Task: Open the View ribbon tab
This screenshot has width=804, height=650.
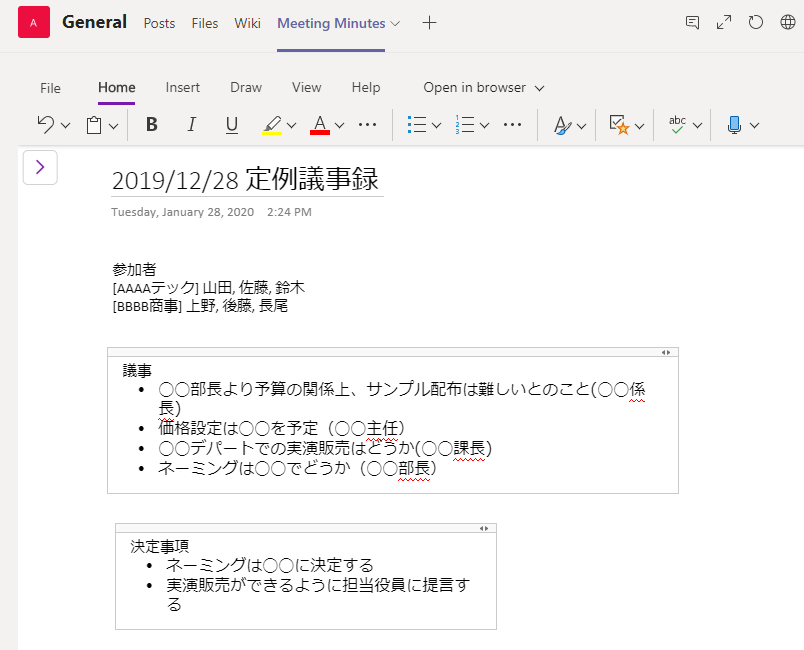Action: pyautogui.click(x=307, y=88)
